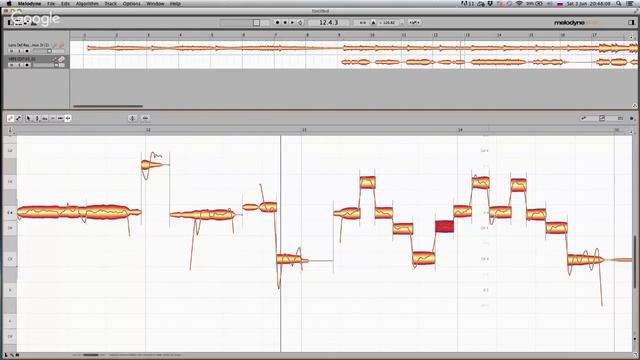Toggle cycle mode in the transport
The image size is (640, 360).
(300, 22)
